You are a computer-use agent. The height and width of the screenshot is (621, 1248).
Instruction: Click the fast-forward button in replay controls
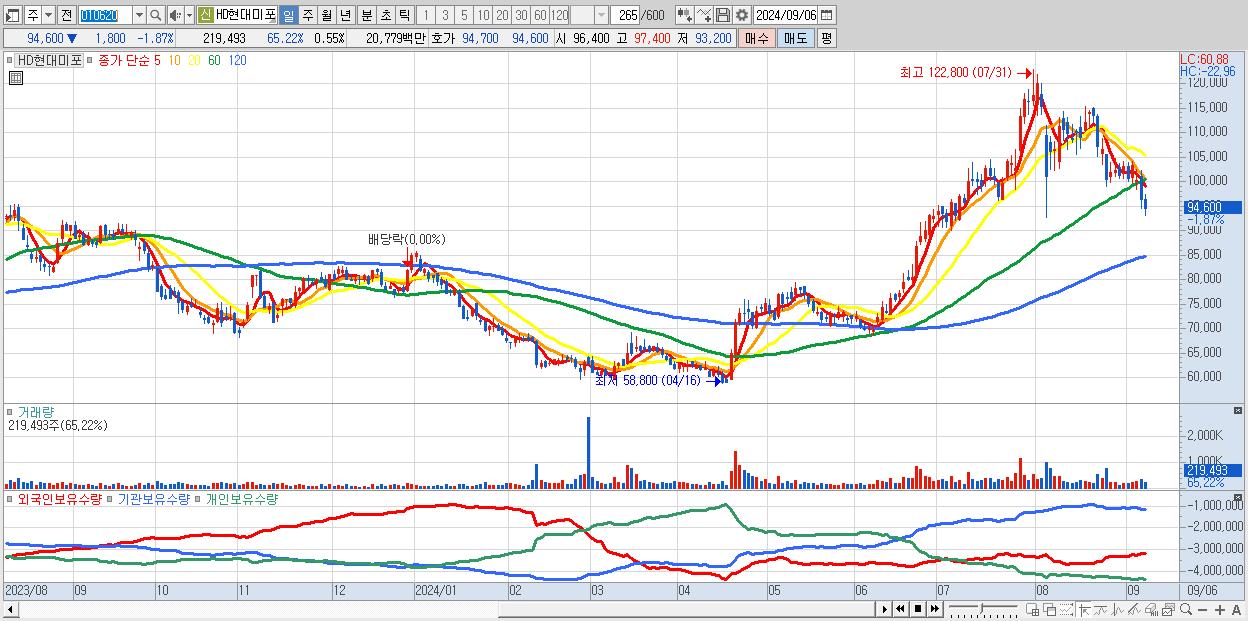tap(934, 609)
